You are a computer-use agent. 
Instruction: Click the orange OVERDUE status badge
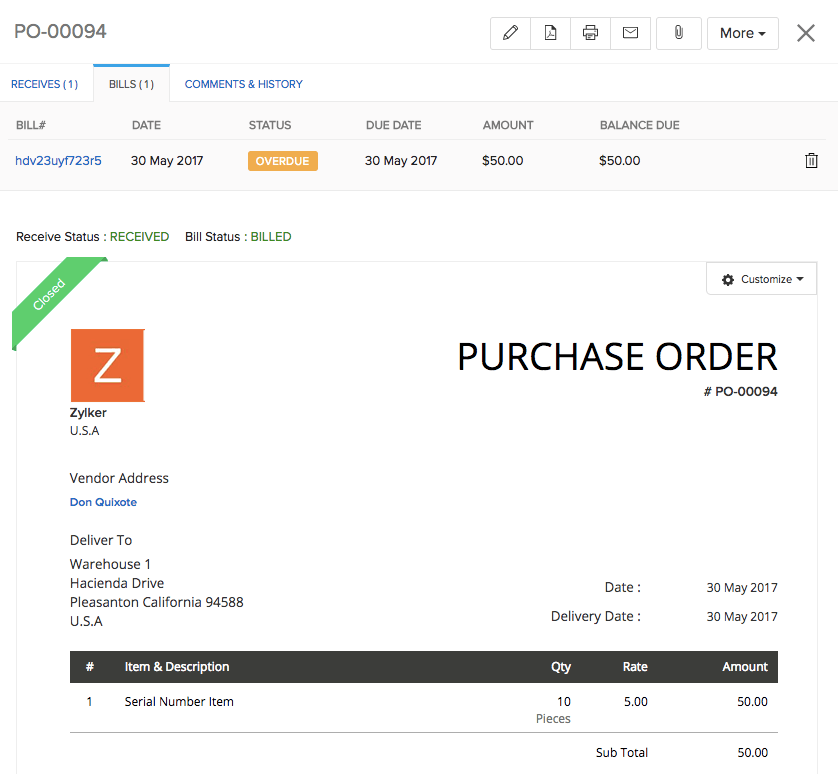pyautogui.click(x=282, y=161)
